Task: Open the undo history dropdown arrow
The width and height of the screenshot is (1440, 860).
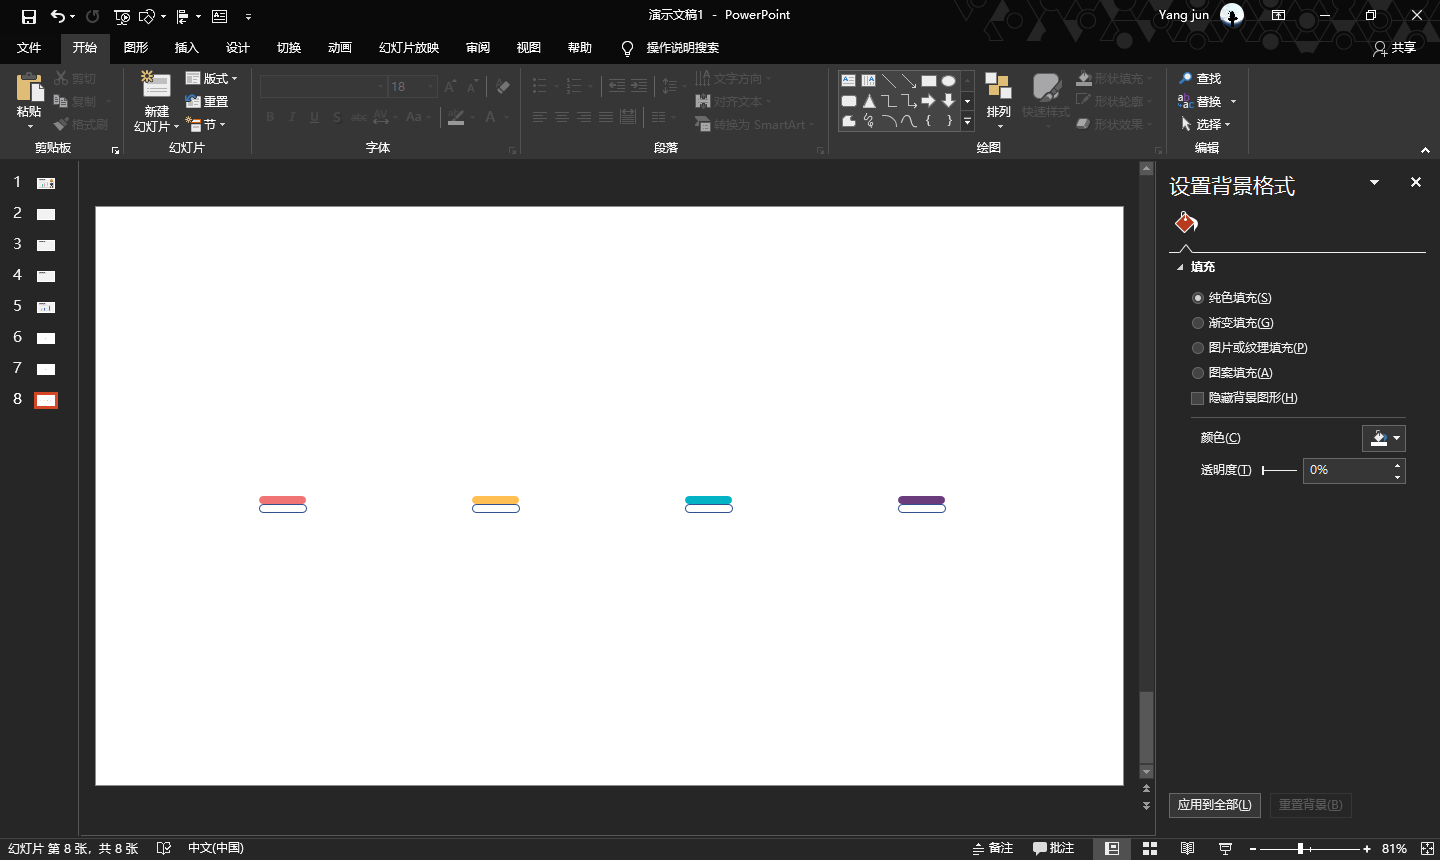Action: (x=74, y=16)
